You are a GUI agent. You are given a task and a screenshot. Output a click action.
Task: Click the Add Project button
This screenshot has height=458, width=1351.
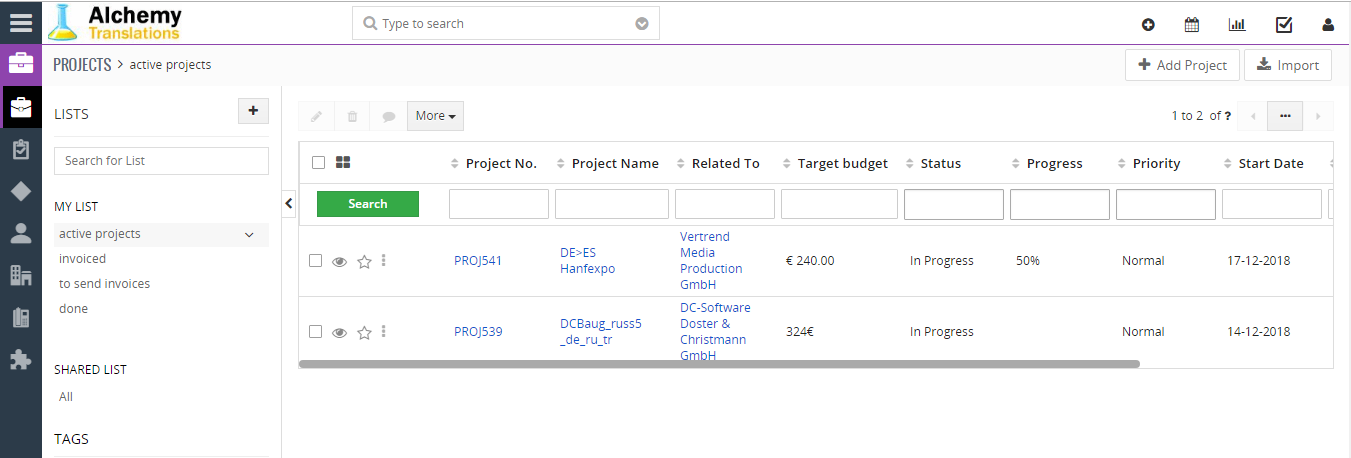(1182, 65)
